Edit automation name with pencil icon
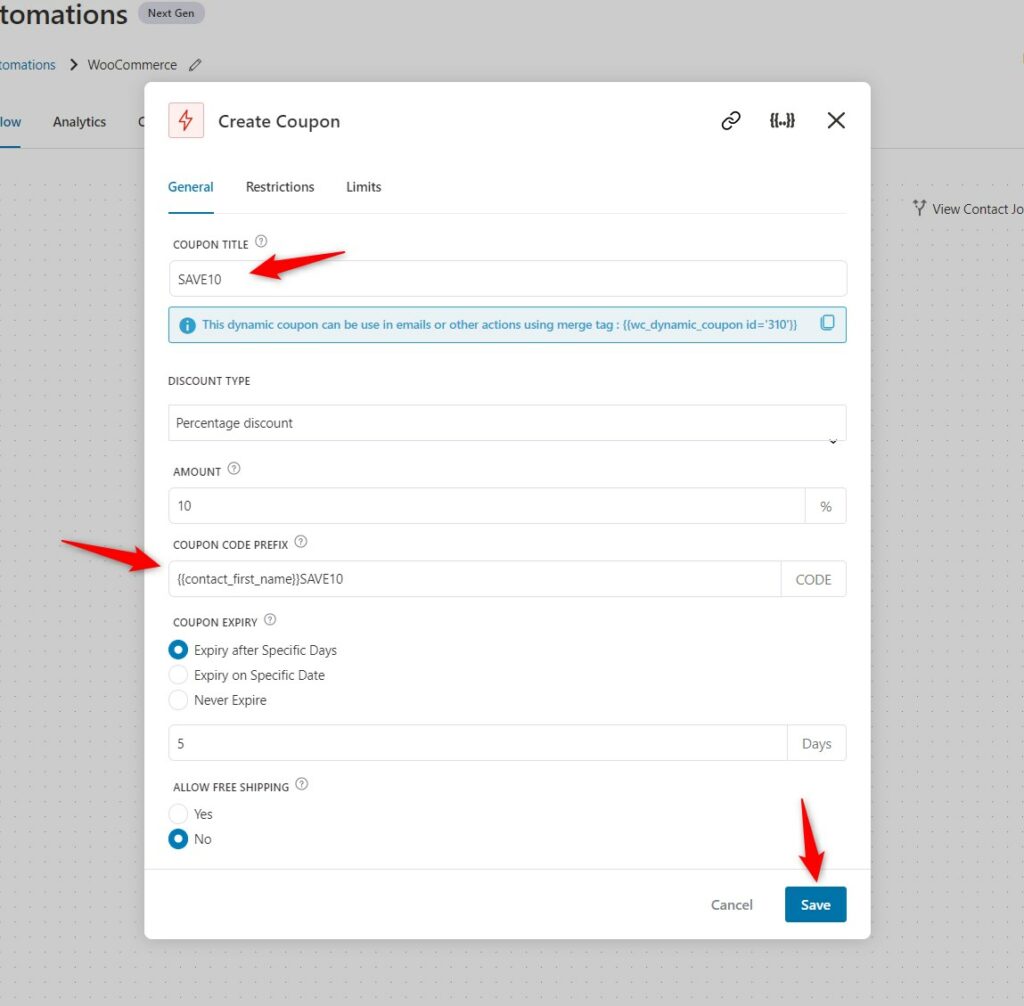 pyautogui.click(x=195, y=65)
